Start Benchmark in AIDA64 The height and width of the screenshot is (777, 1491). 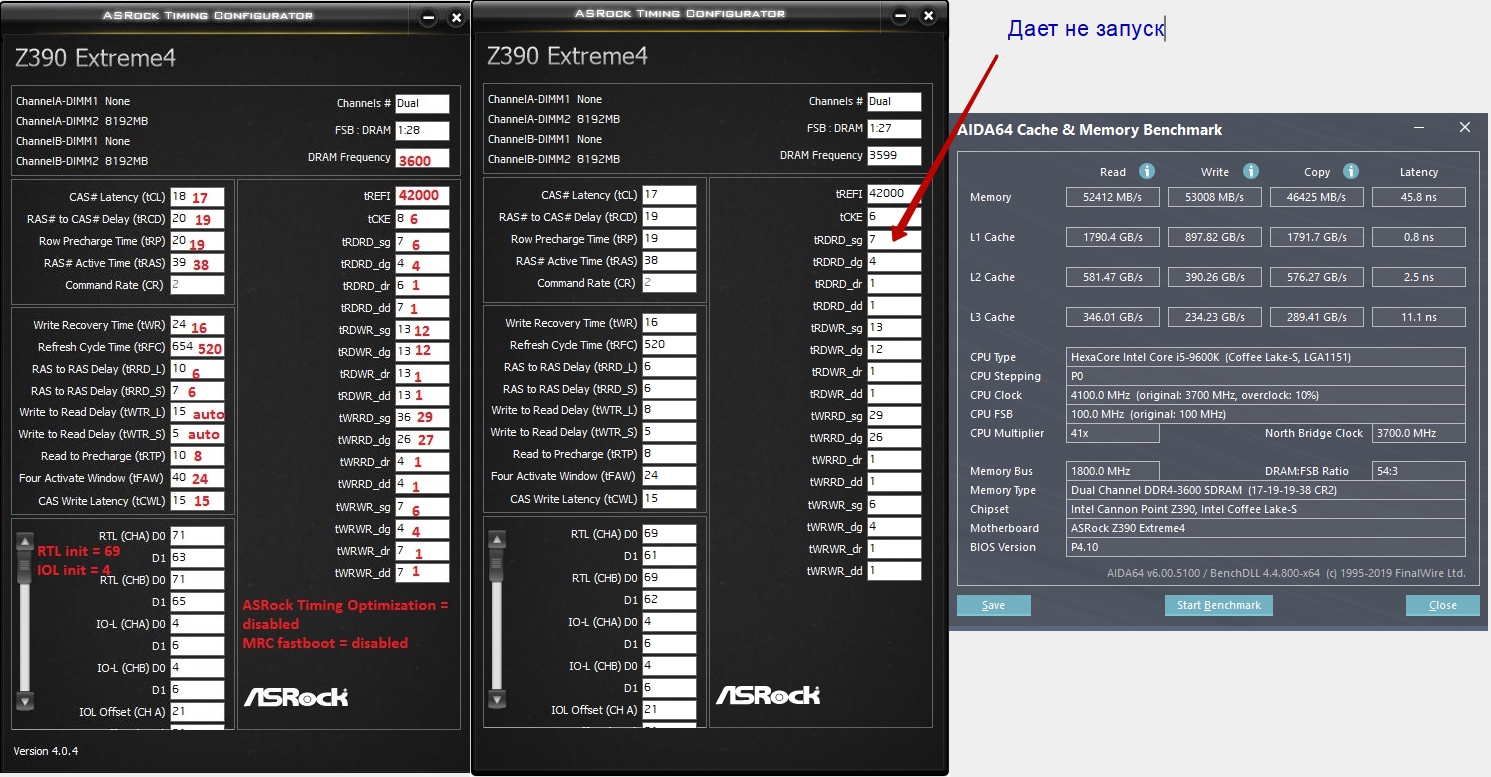[x=1219, y=605]
